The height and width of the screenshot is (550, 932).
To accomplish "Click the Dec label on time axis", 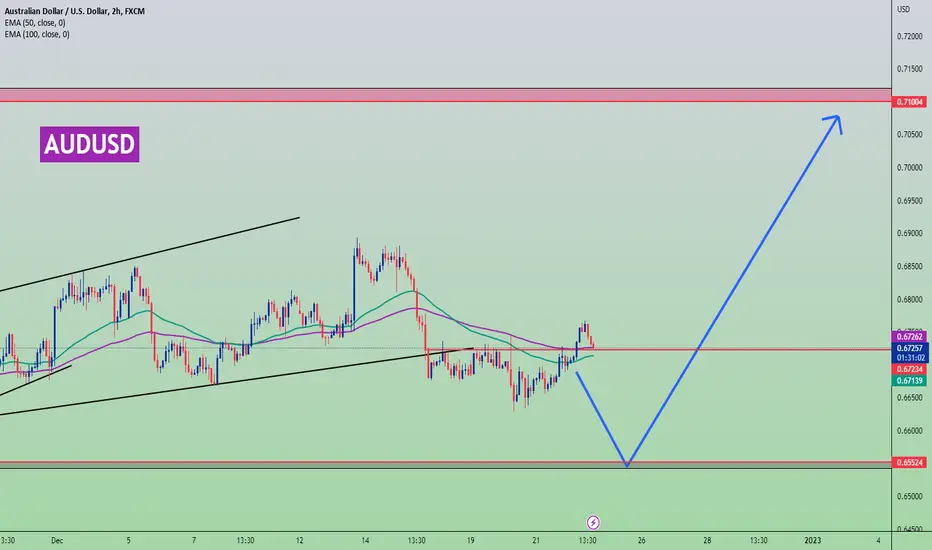I will click(57, 540).
